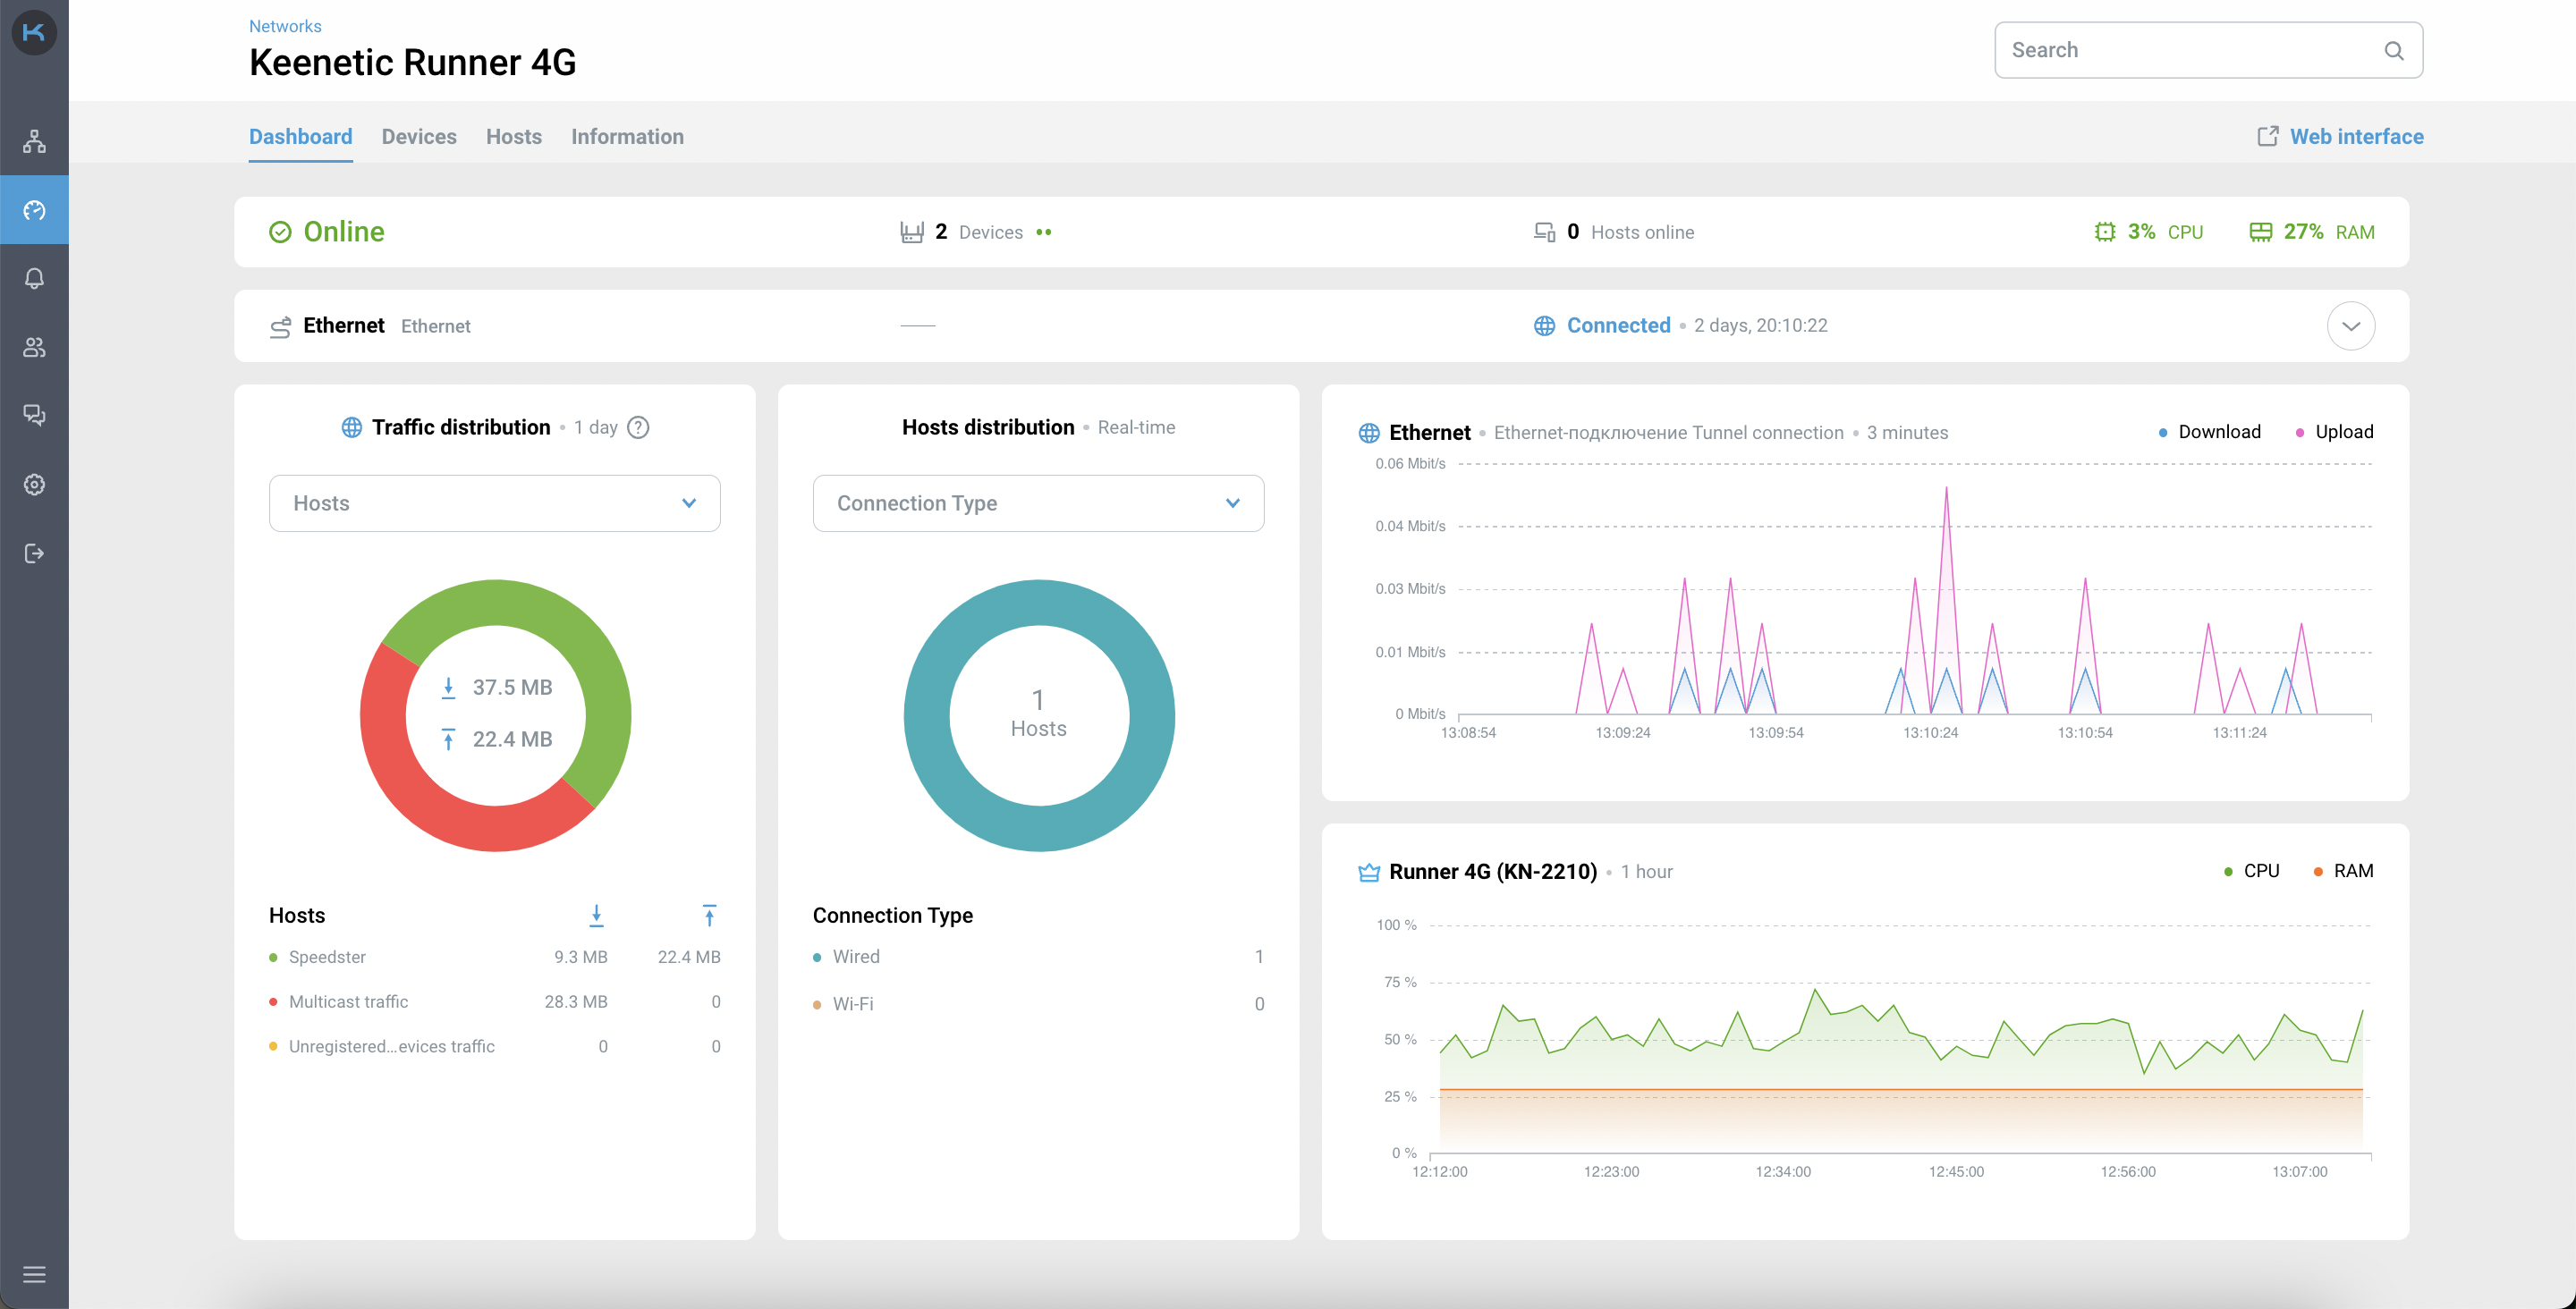2576x1309 pixels.
Task: Click the upload column arrow icon
Action: coord(709,915)
